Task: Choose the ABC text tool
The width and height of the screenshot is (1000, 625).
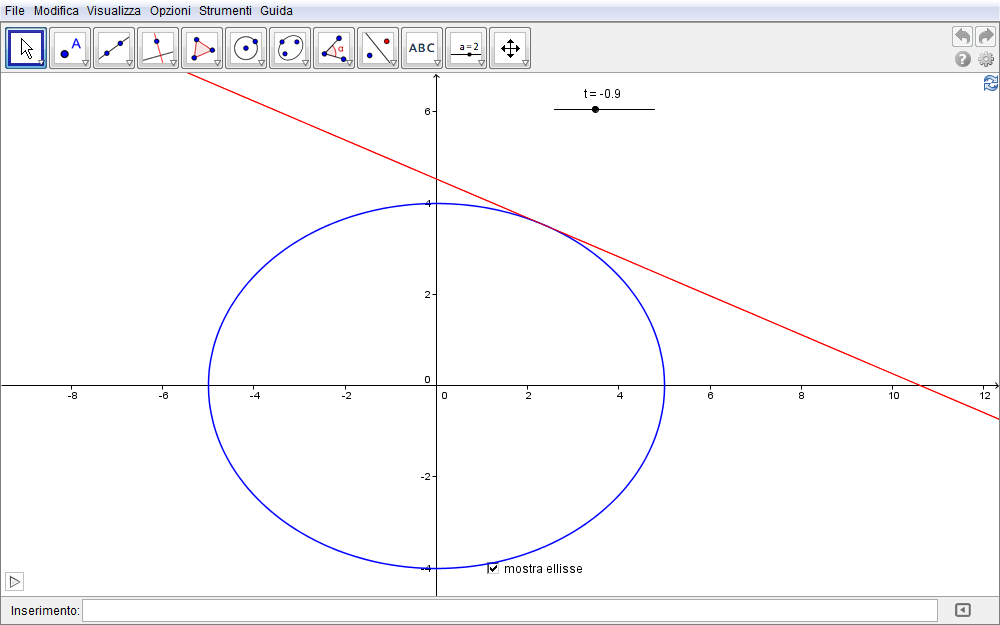Action: 422,48
